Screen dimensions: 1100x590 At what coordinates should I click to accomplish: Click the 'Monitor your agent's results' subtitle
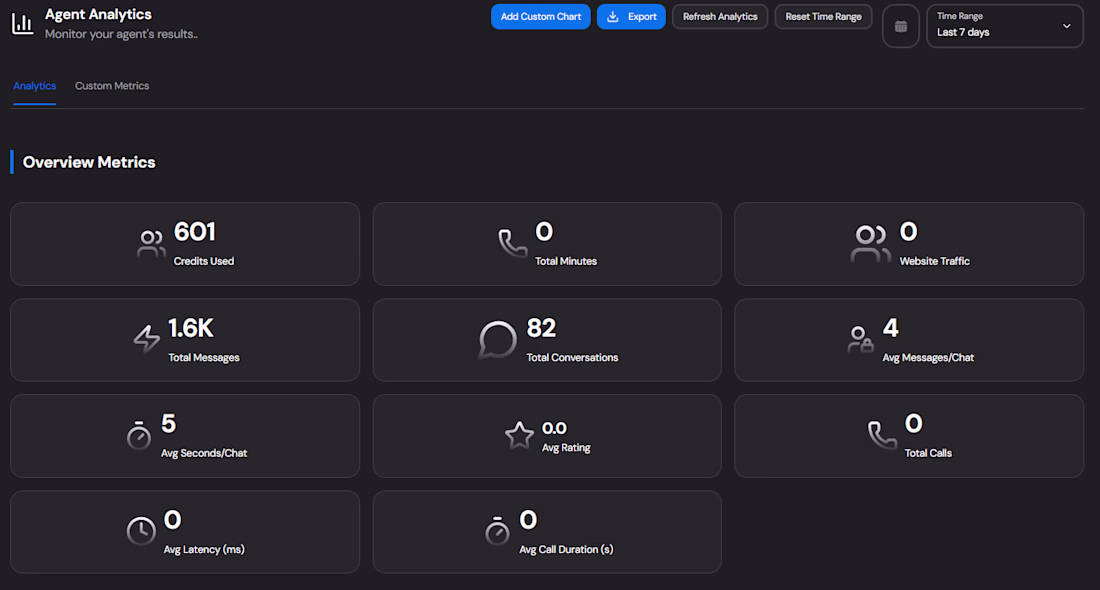pyautogui.click(x=121, y=34)
